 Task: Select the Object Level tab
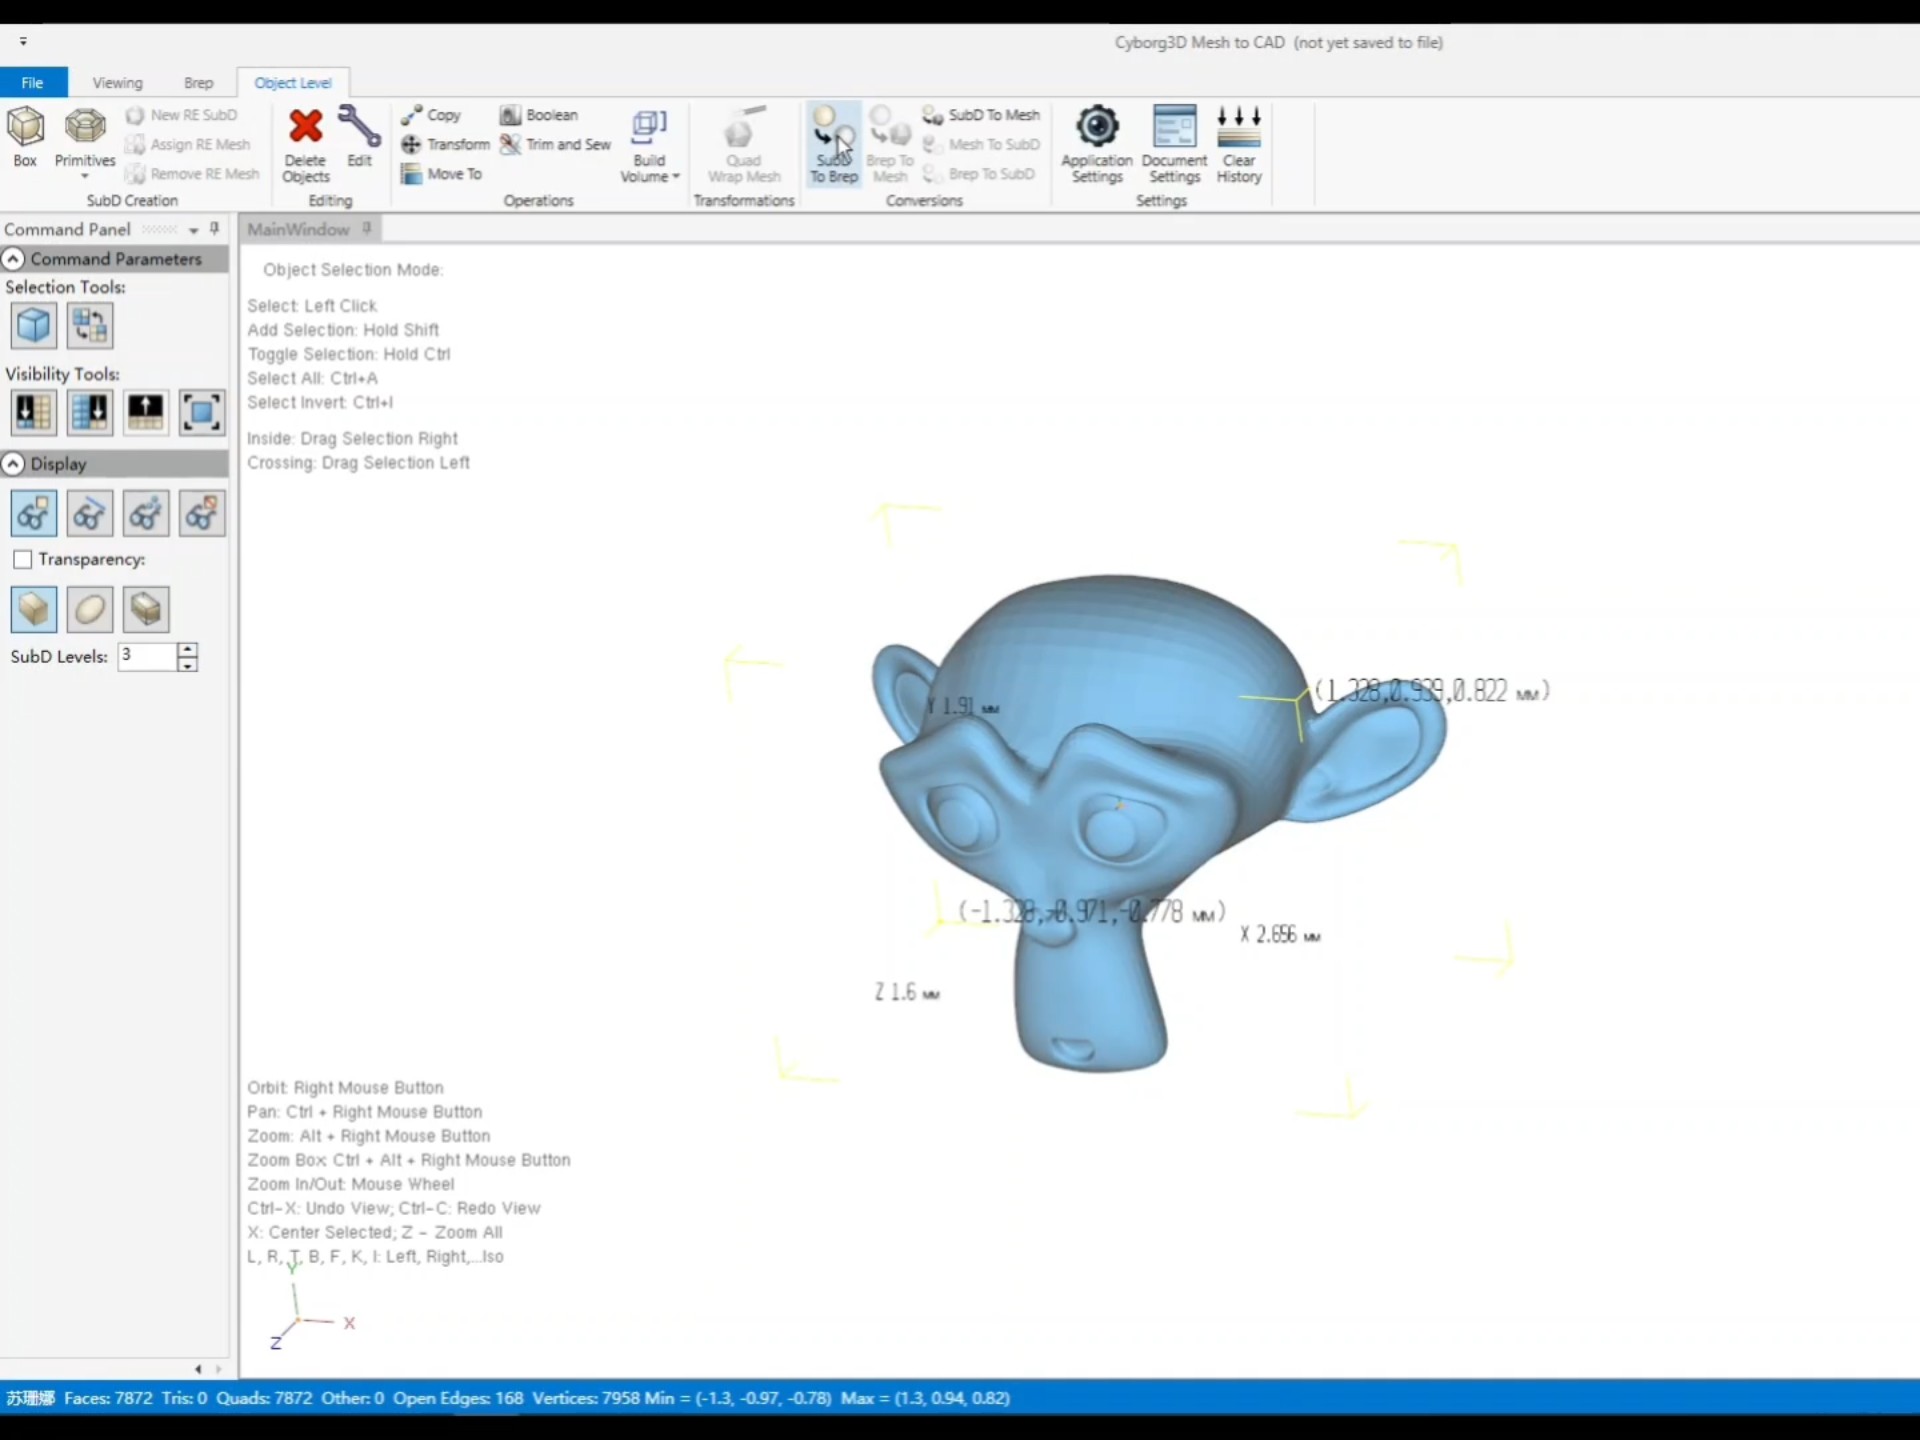tap(293, 82)
